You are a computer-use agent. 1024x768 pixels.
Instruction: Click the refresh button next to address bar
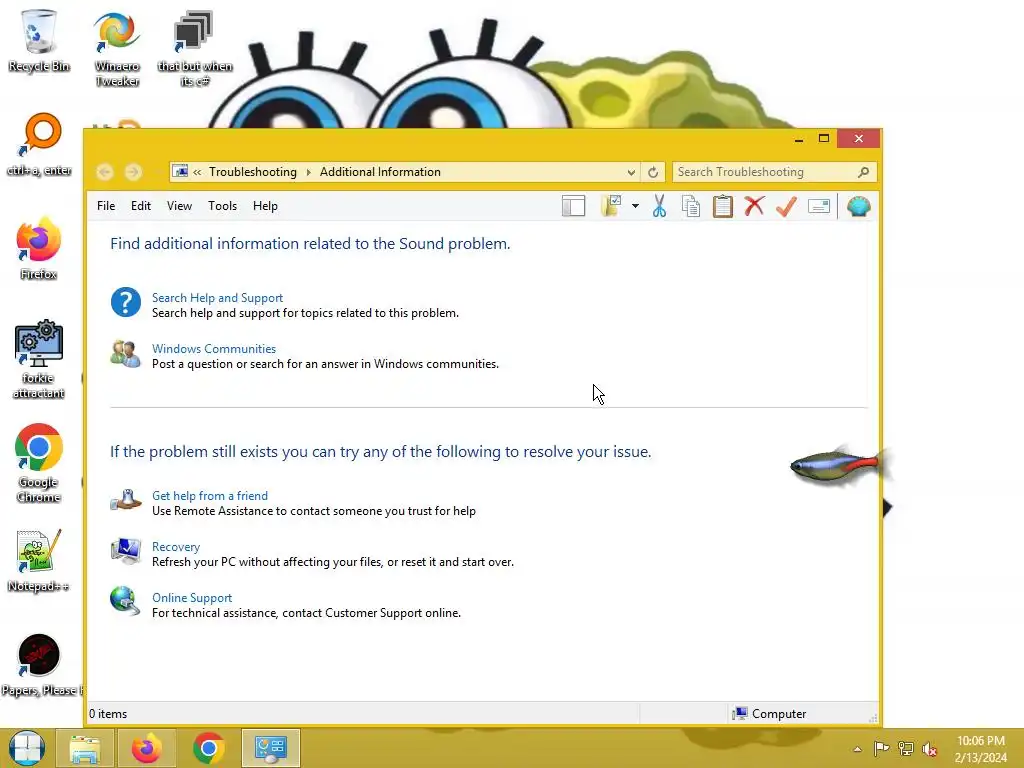point(652,172)
